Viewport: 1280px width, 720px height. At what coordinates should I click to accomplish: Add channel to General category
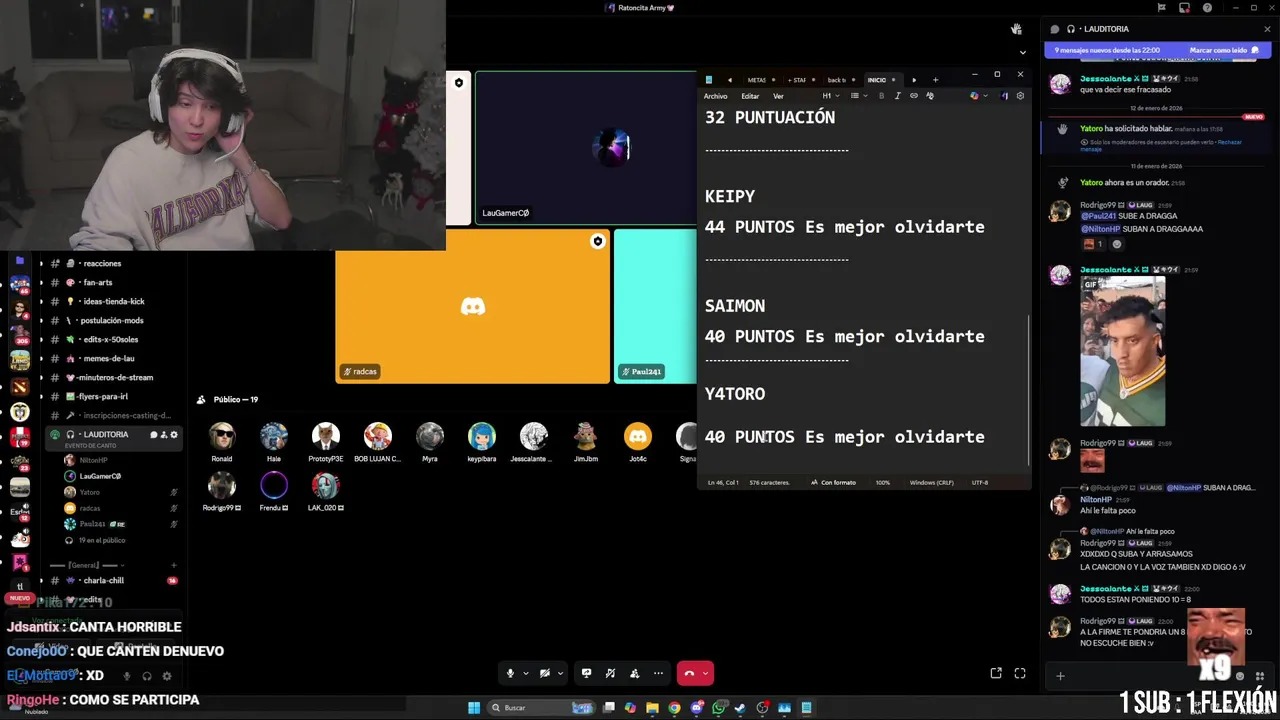tap(173, 565)
